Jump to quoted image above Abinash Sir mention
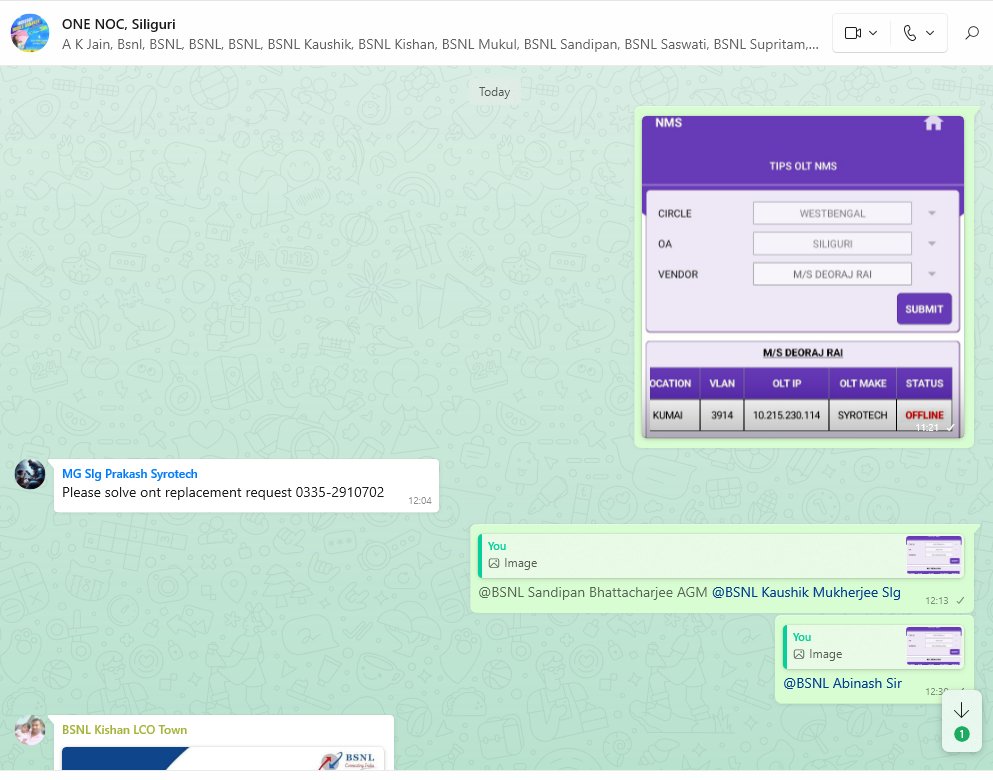The width and height of the screenshot is (993, 780). 873,646
